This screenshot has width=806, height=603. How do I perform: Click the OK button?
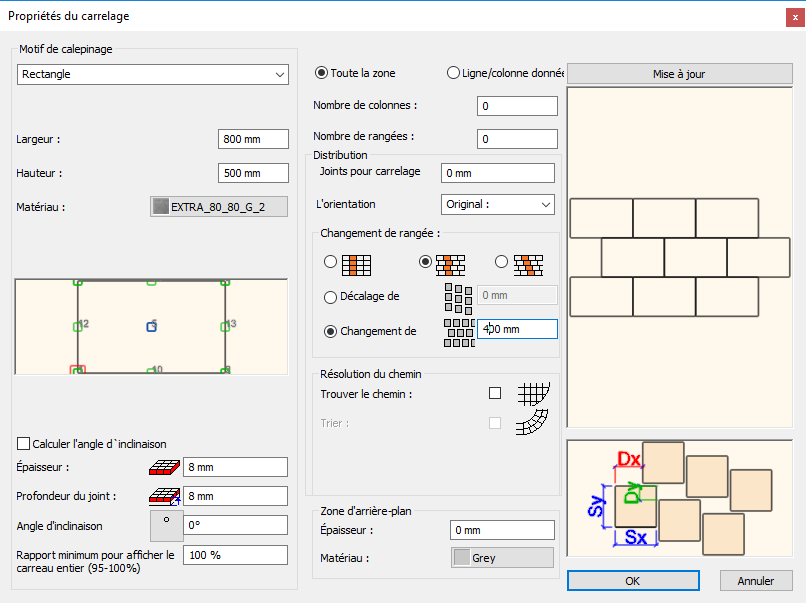(633, 581)
